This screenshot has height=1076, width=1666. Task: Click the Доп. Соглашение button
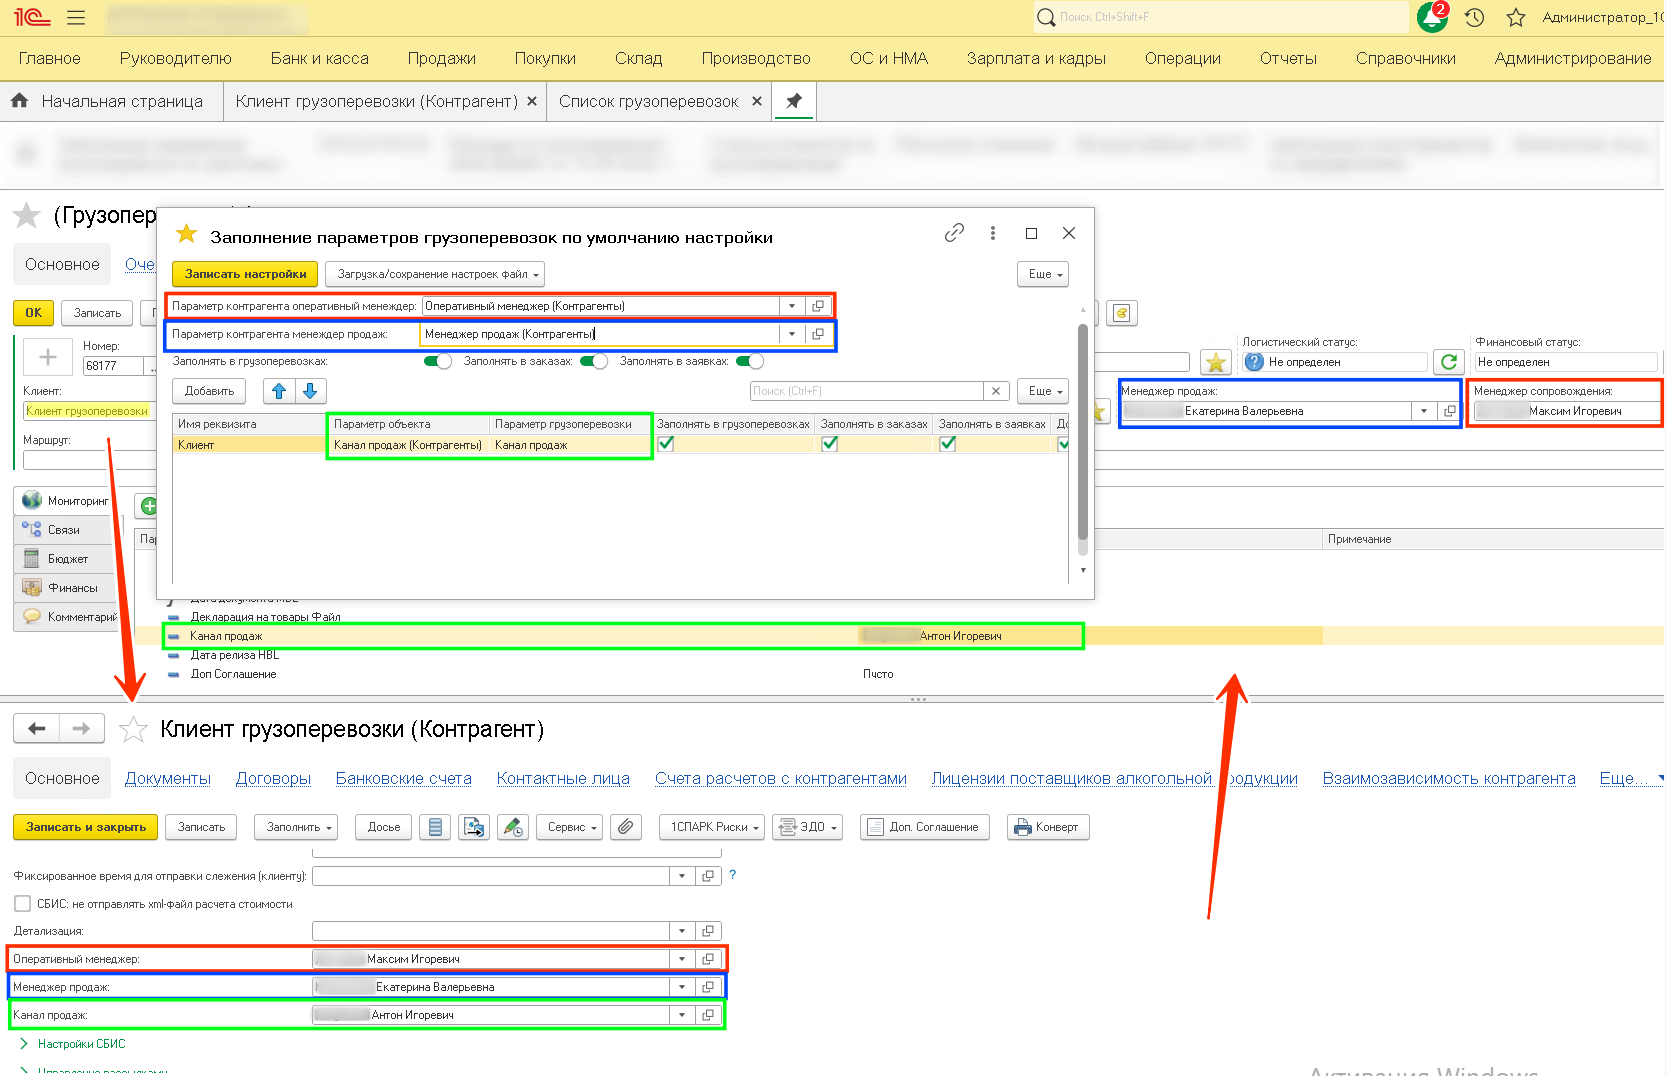pyautogui.click(x=925, y=827)
